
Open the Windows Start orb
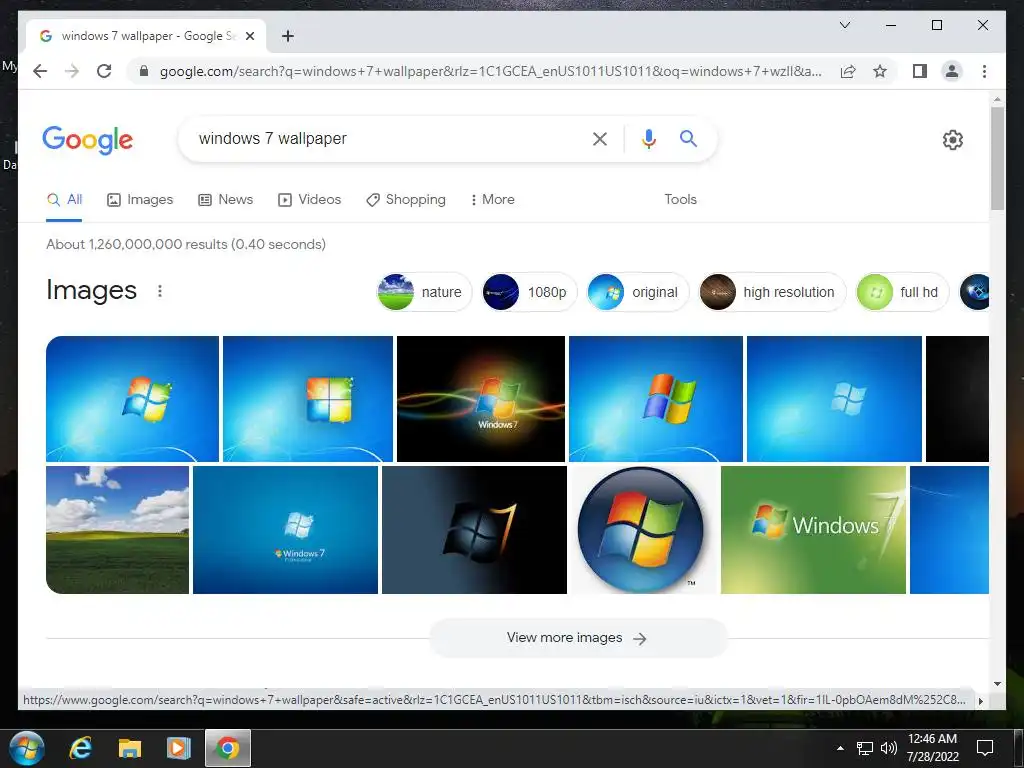pos(27,748)
